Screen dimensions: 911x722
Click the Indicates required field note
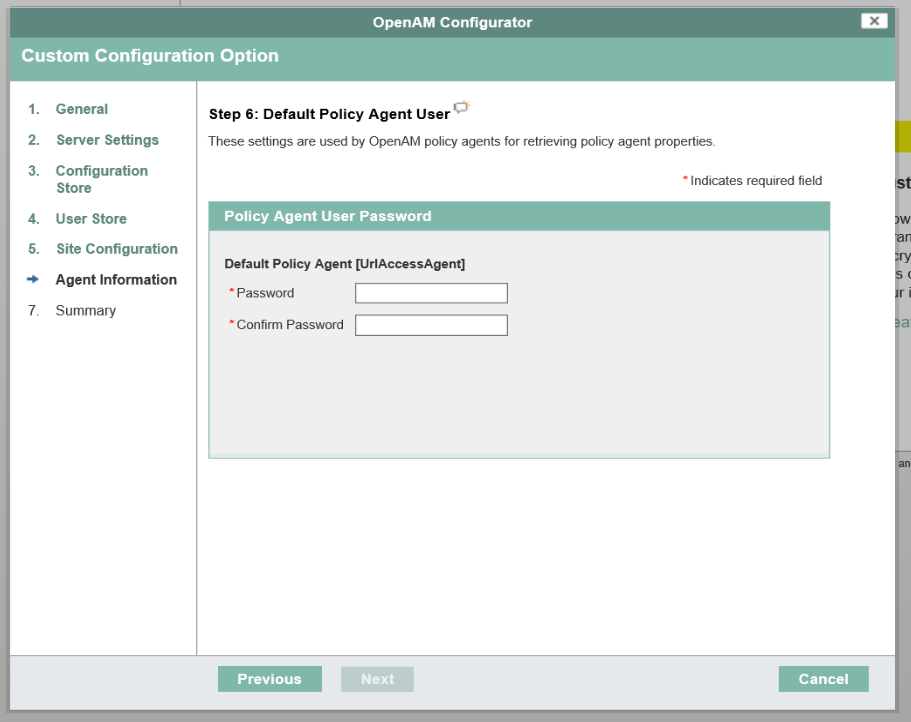[756, 181]
